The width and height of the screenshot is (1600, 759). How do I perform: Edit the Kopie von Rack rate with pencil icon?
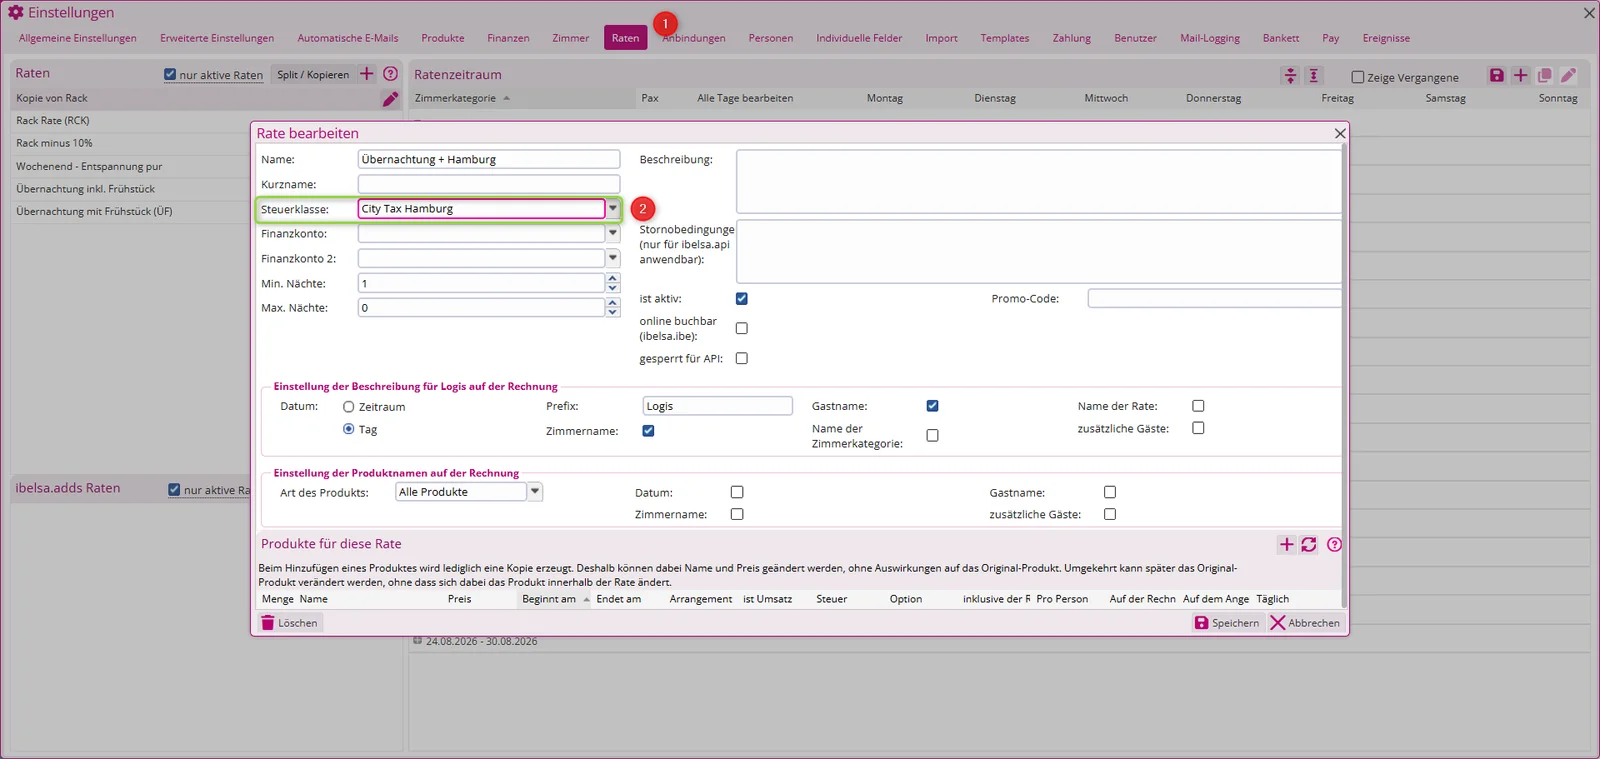click(390, 99)
